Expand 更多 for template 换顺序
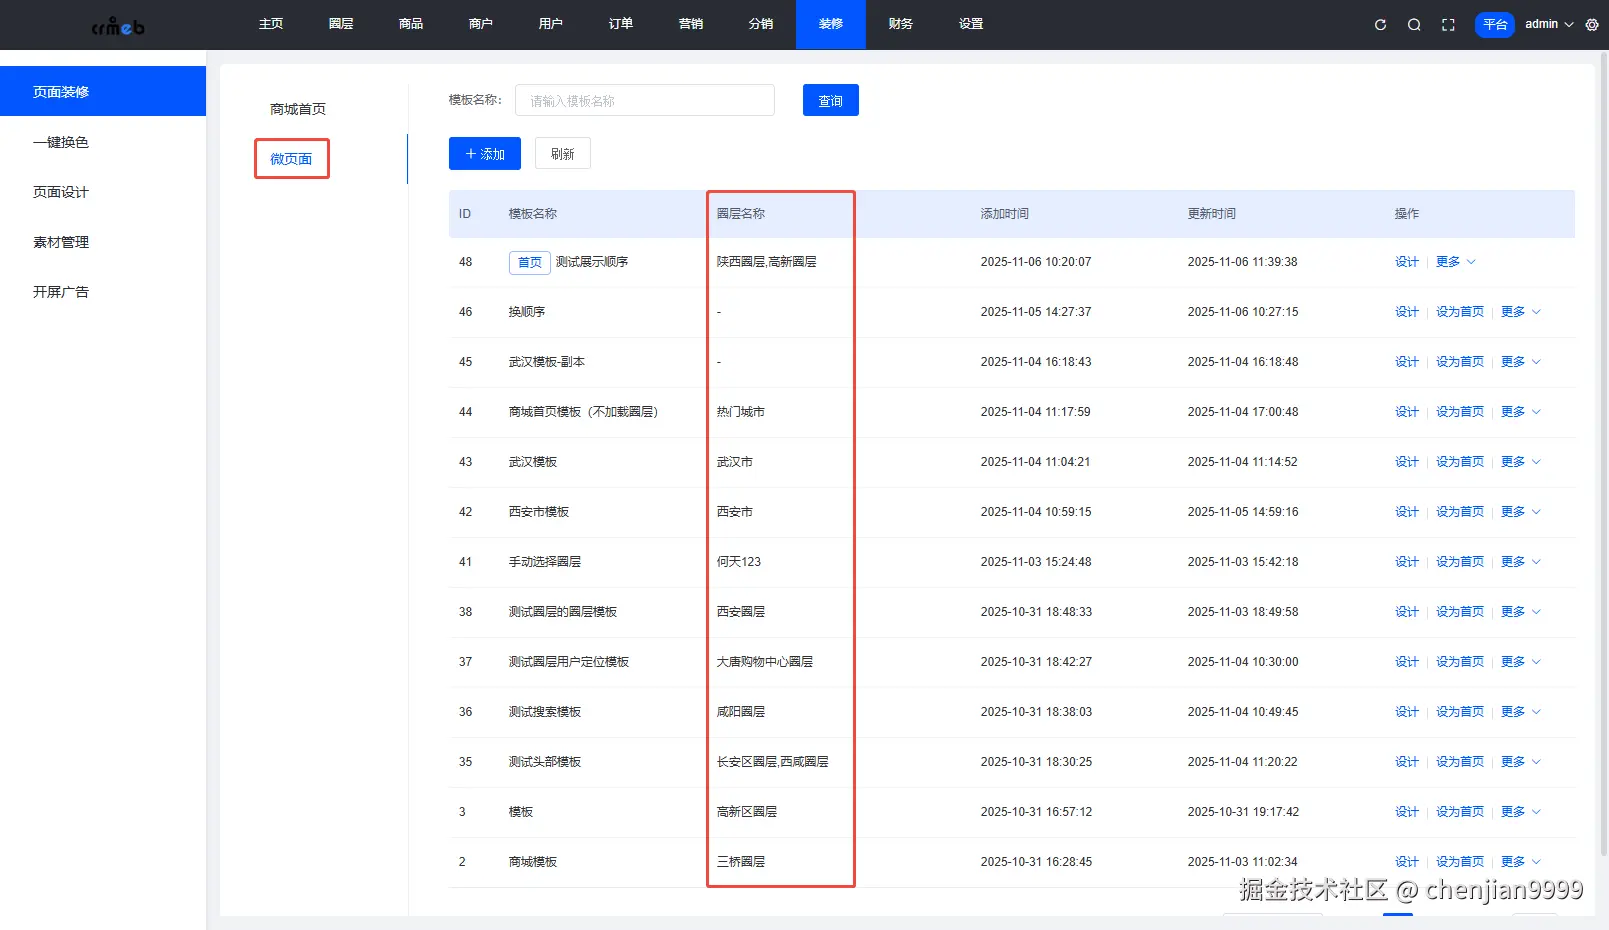1609x930 pixels. tap(1521, 312)
